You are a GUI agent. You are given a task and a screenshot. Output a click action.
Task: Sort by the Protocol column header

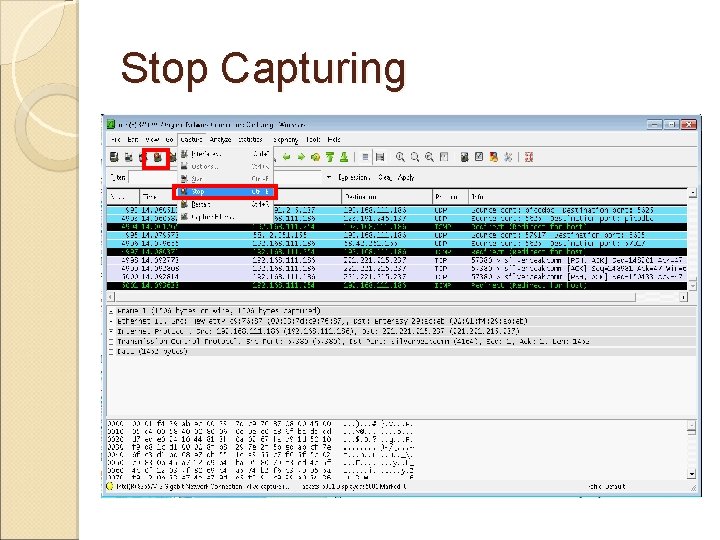click(x=450, y=197)
